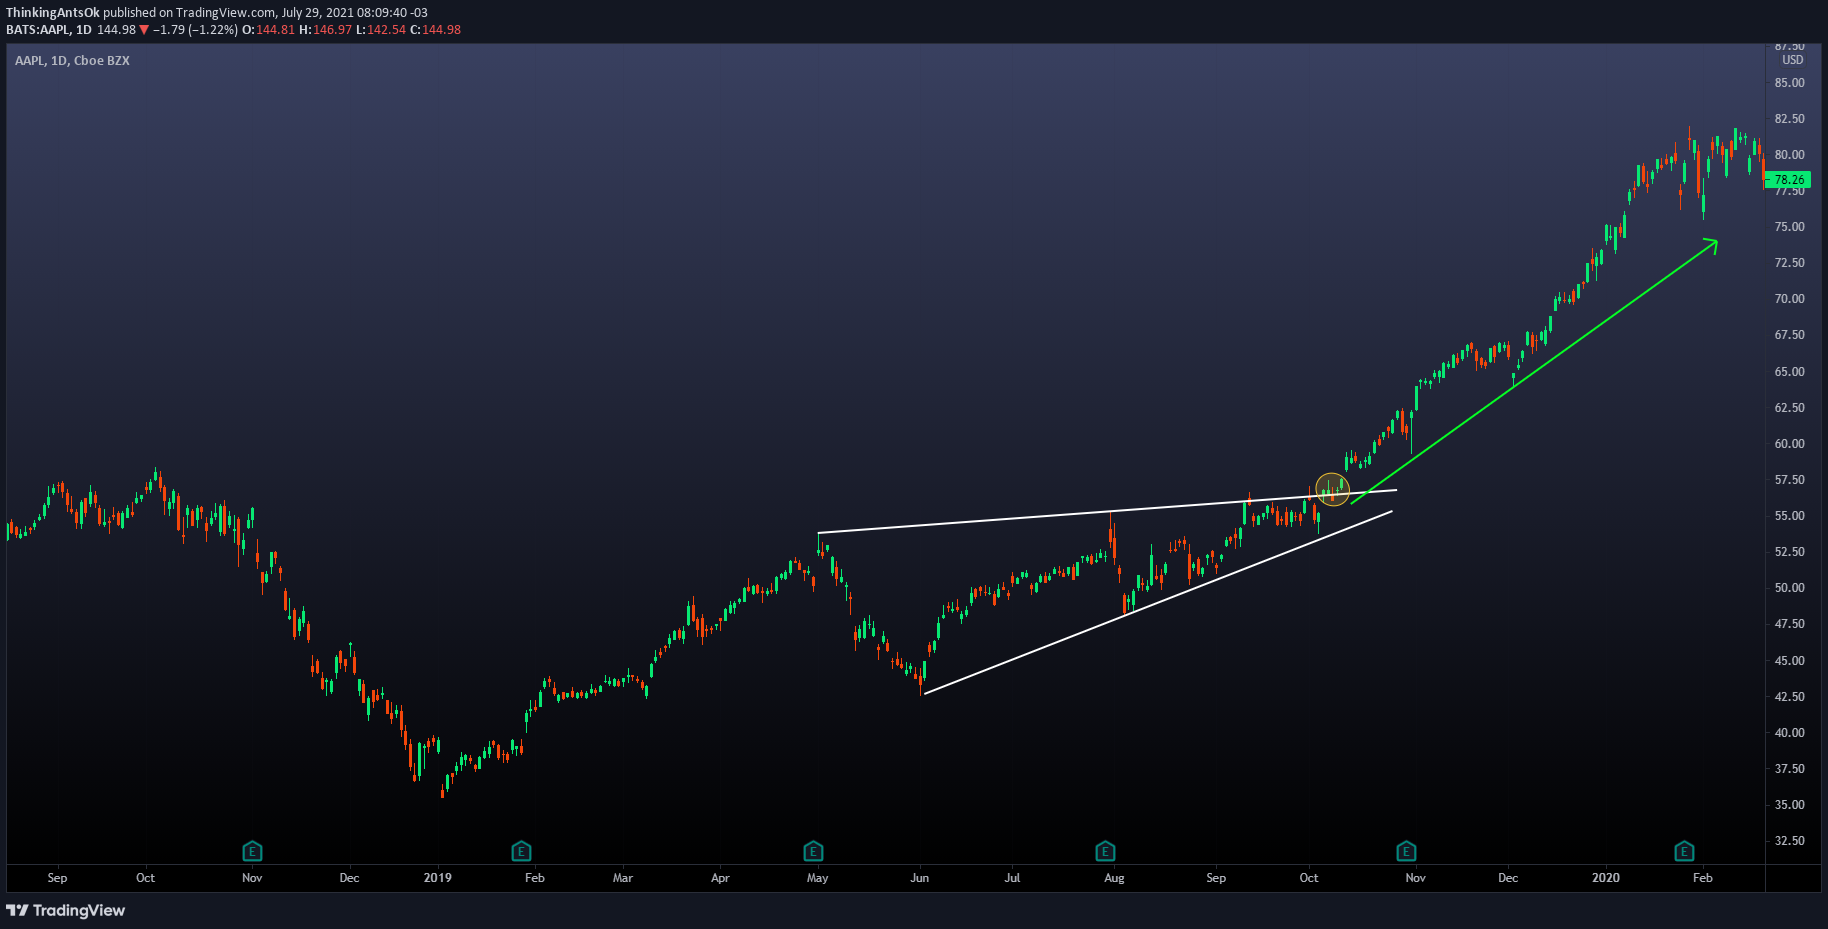Image resolution: width=1828 pixels, height=929 pixels.
Task: Click the 'Aug' label on the time axis
Action: point(1114,878)
